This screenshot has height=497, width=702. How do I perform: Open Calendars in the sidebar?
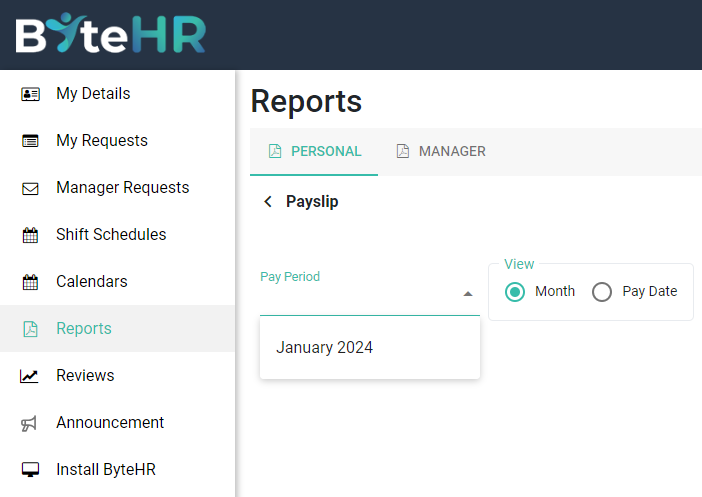117,282
